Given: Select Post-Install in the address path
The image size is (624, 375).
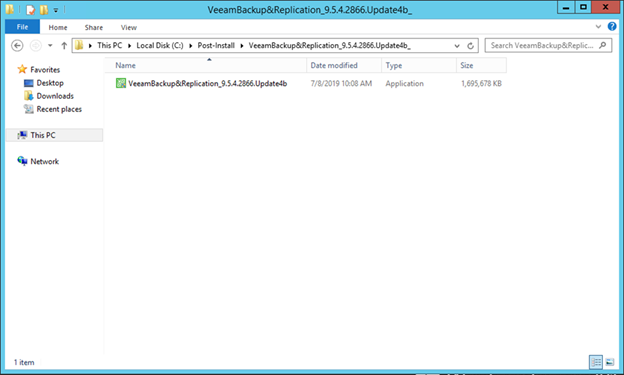Looking at the screenshot, I should (x=216, y=45).
